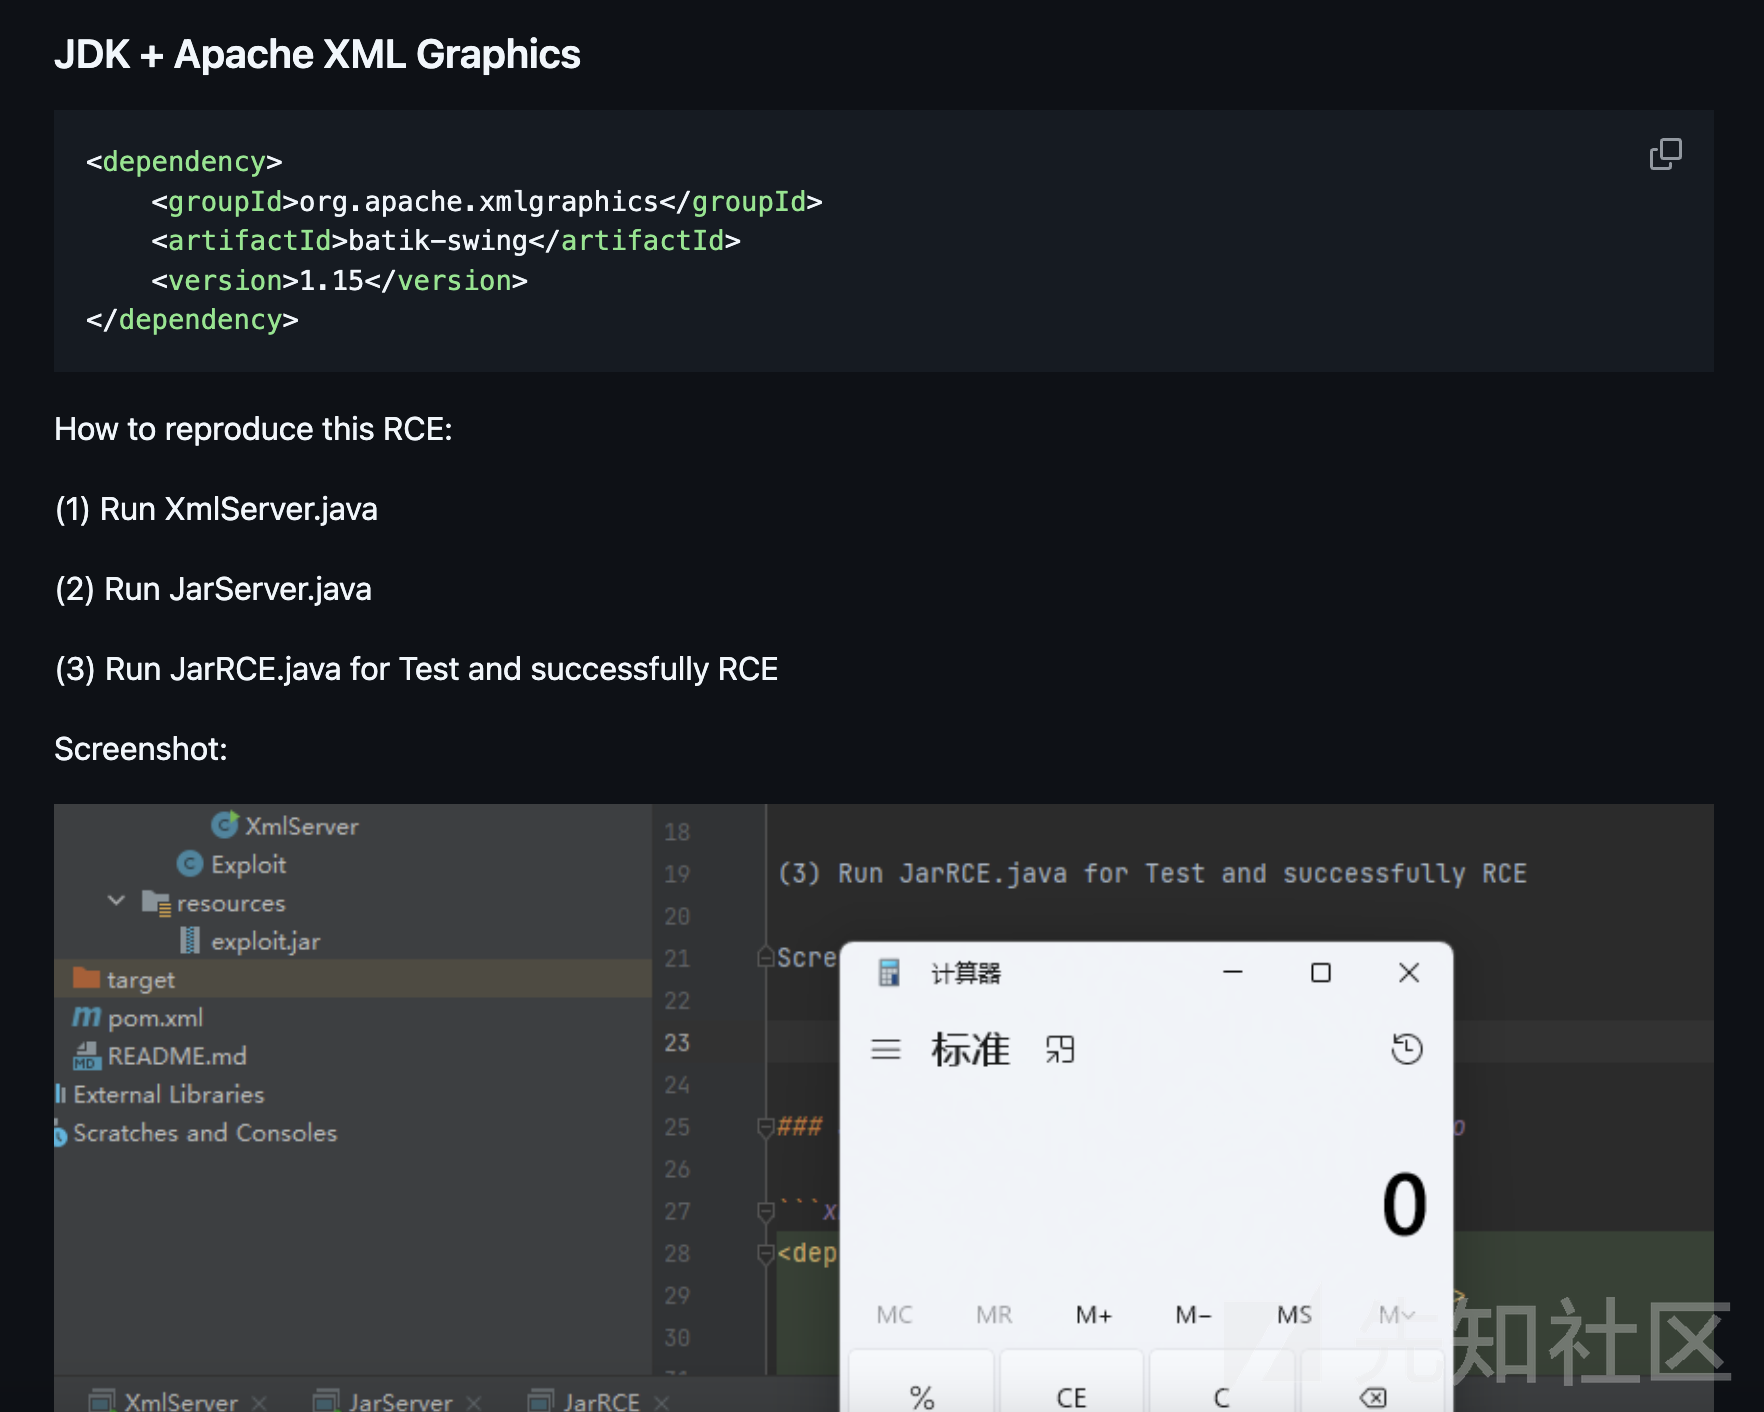Click calculator MC memory clear

click(x=894, y=1315)
